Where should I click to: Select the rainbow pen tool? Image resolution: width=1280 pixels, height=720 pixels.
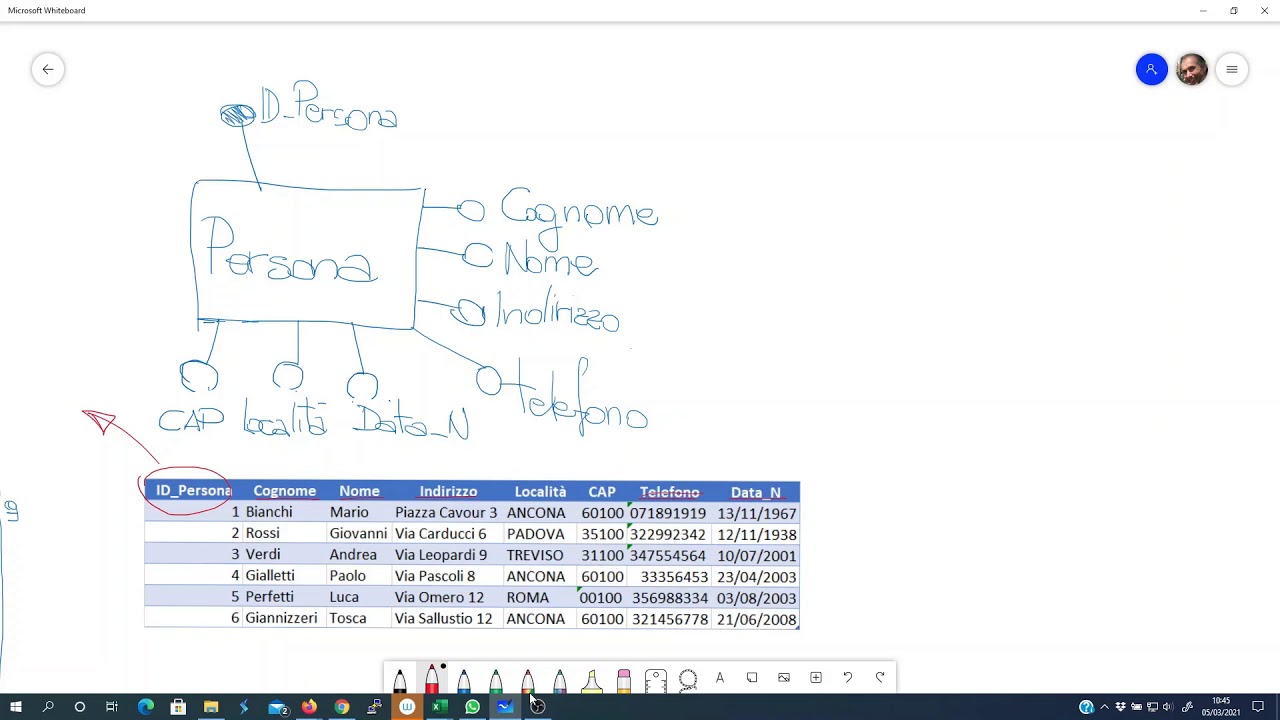point(528,679)
